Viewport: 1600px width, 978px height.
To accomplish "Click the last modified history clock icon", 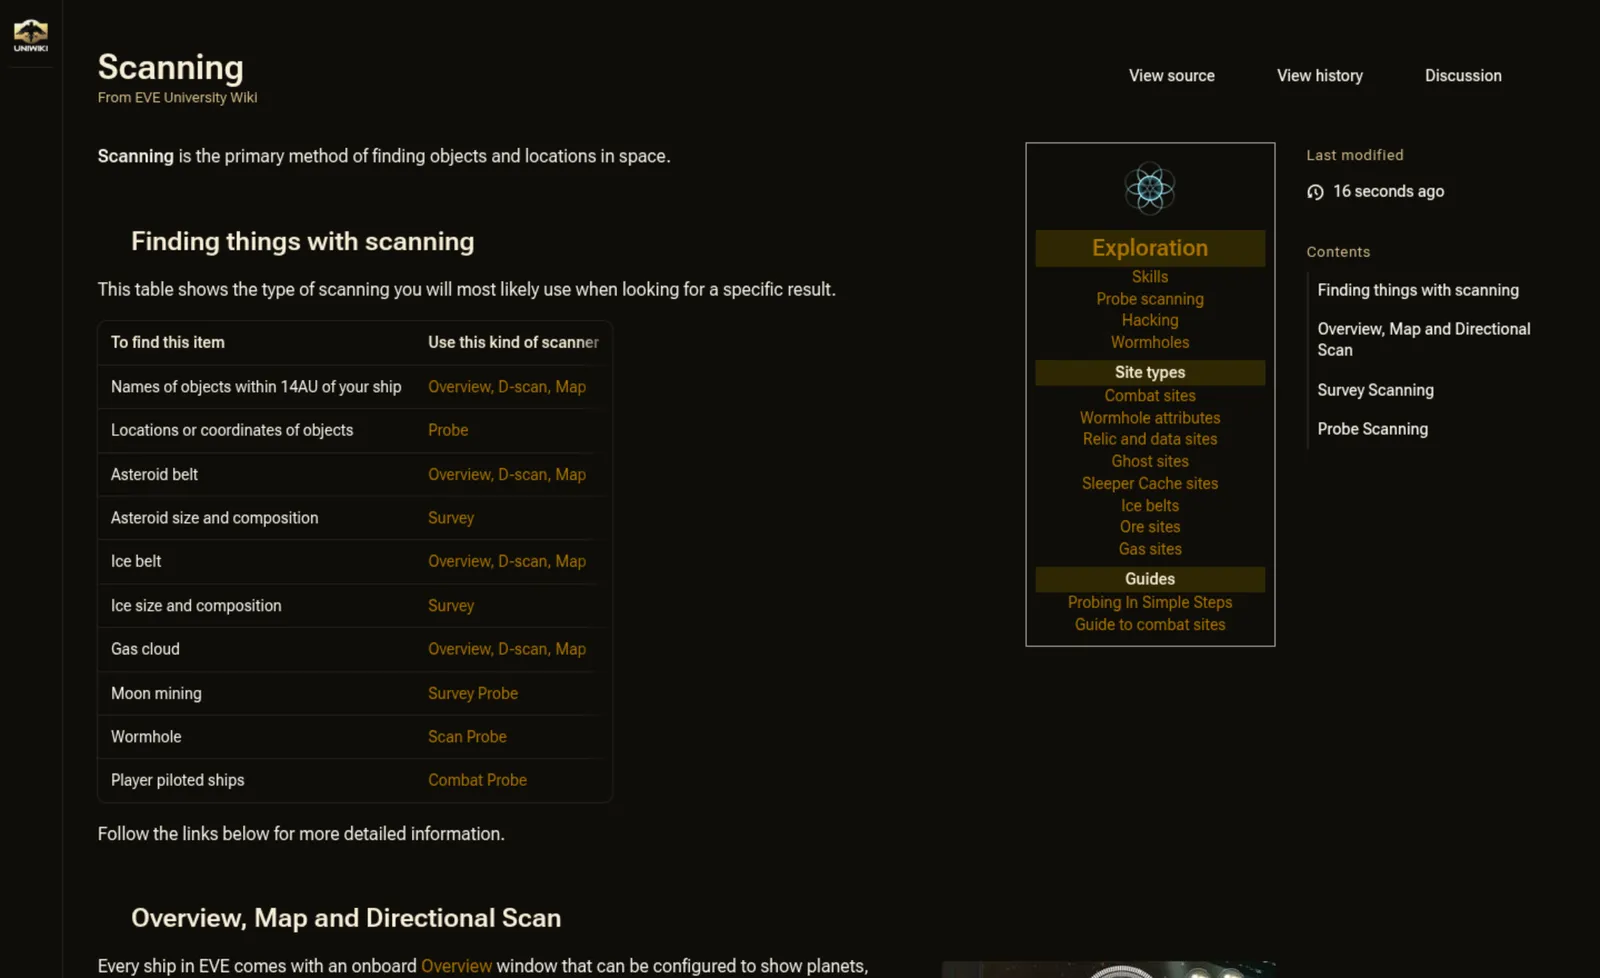I will pos(1315,192).
